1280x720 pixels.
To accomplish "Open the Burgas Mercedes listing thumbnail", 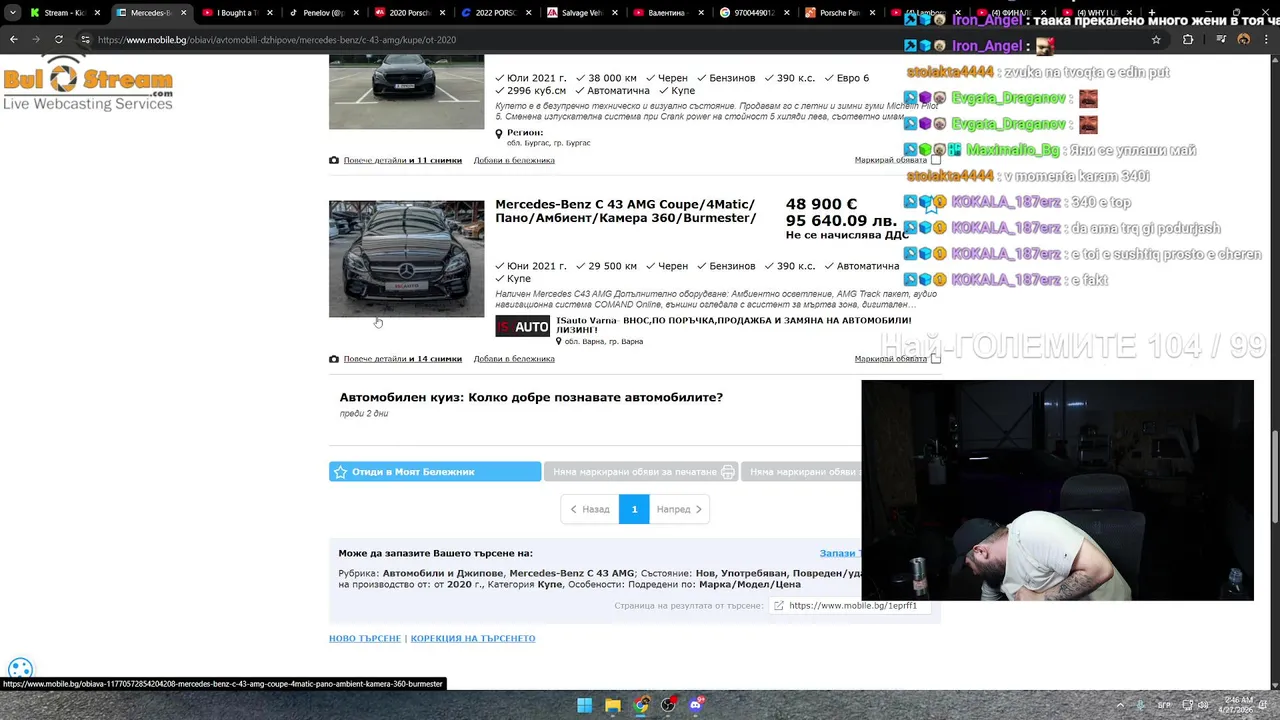I will [406, 92].
